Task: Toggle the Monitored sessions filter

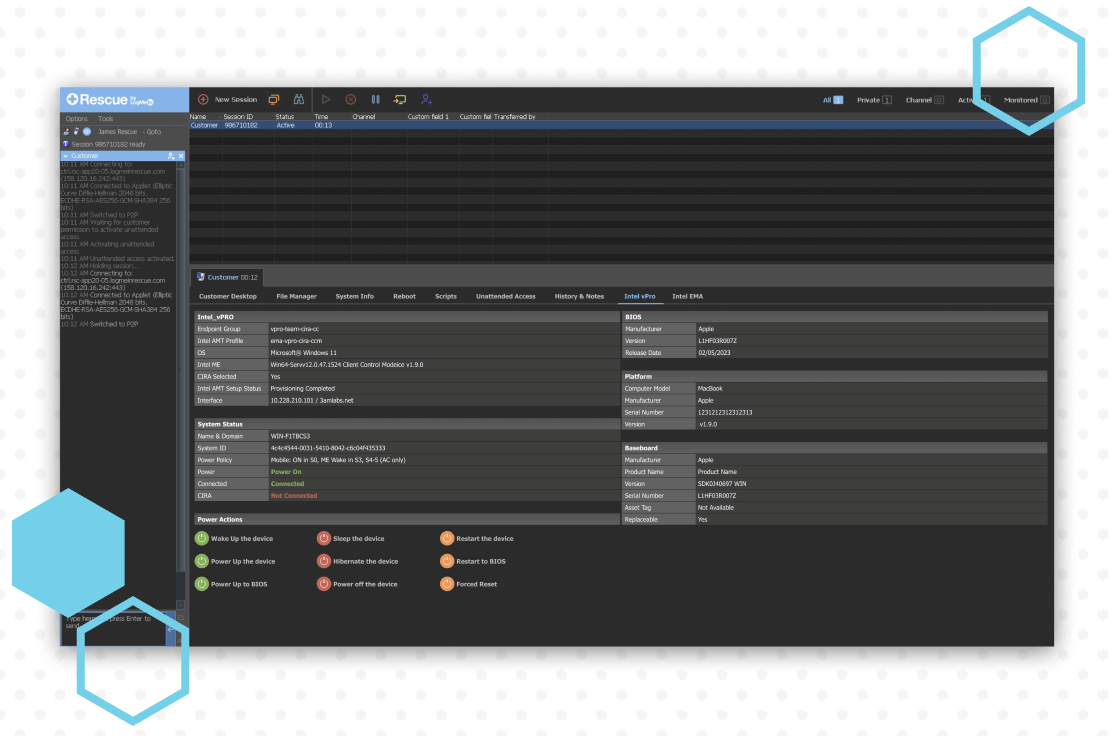Action: tap(1023, 100)
